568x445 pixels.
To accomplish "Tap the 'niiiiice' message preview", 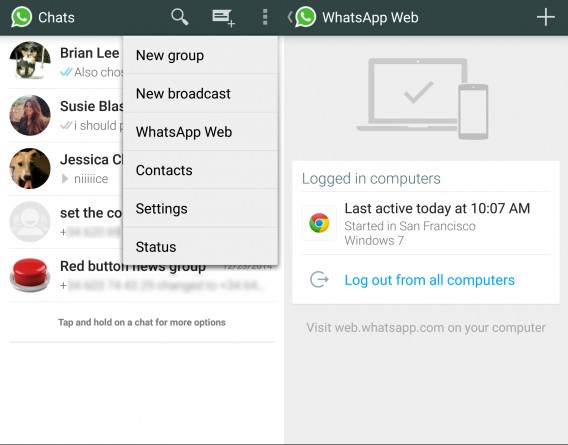I will 91,179.
